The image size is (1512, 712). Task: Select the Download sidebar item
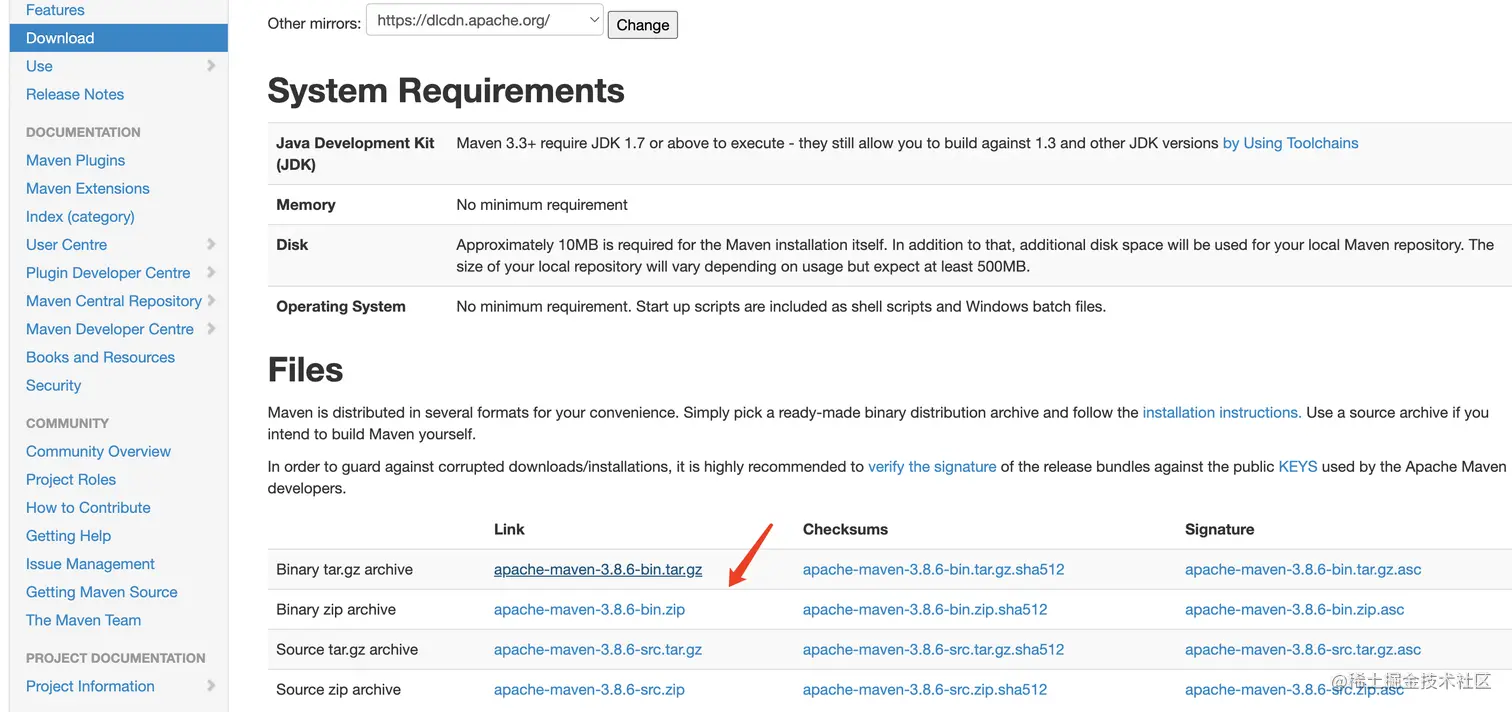(119, 38)
